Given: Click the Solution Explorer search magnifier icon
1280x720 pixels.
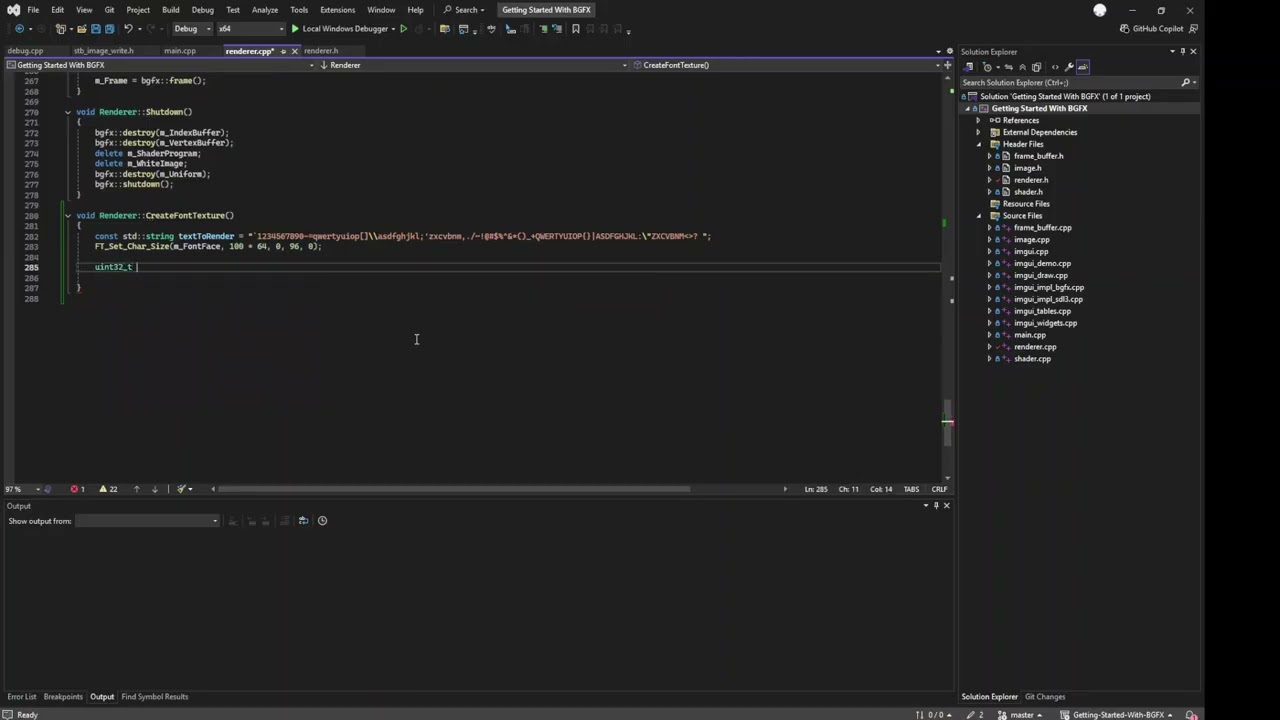Looking at the screenshot, I should click(x=1186, y=82).
